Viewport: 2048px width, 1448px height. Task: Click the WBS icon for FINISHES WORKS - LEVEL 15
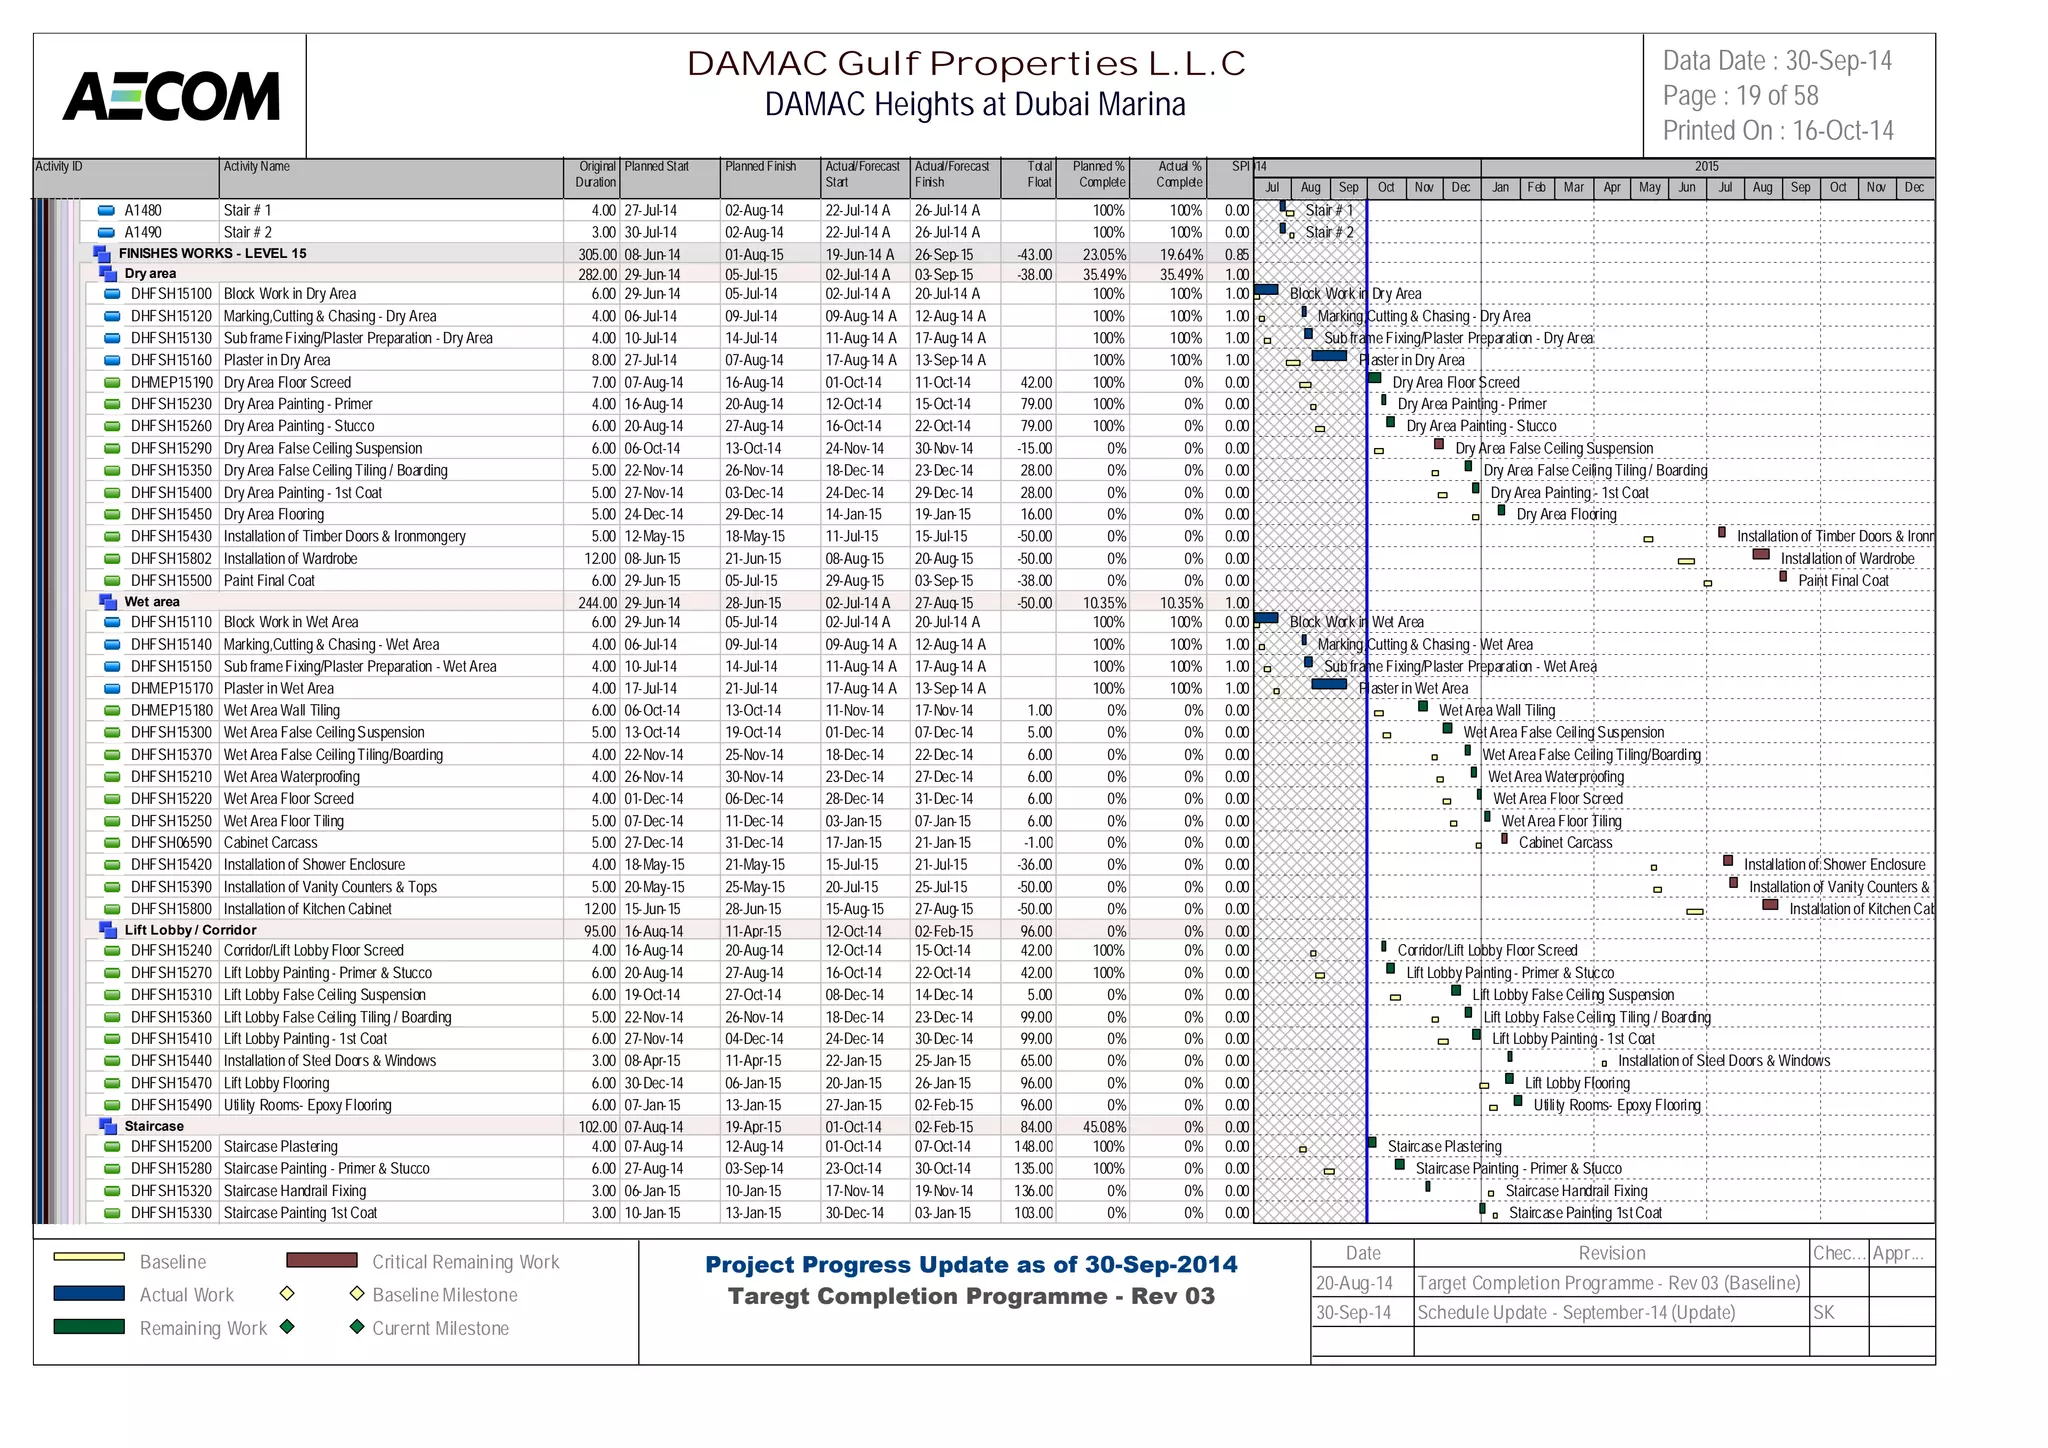tap(102, 254)
